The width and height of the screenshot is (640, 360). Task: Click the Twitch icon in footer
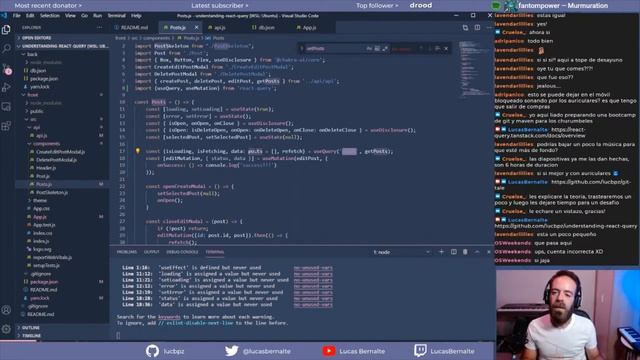click(420, 351)
